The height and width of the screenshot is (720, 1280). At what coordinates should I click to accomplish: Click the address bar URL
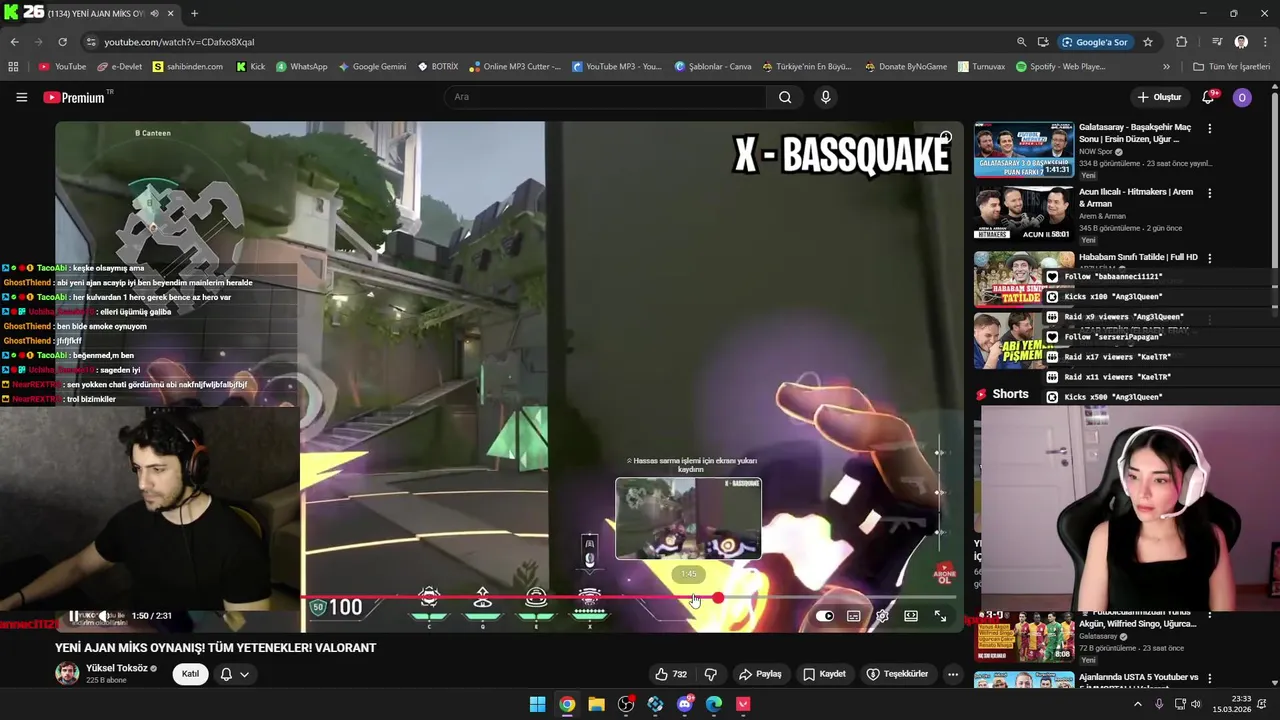180,42
